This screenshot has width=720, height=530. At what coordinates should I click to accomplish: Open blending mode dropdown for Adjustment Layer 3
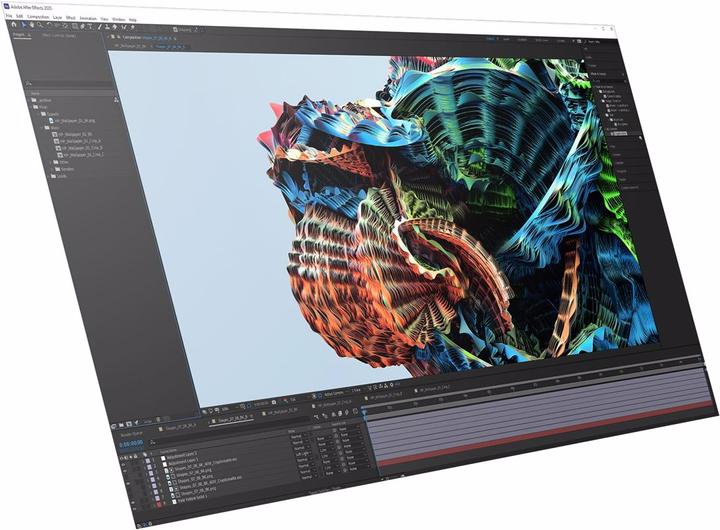coord(296,436)
